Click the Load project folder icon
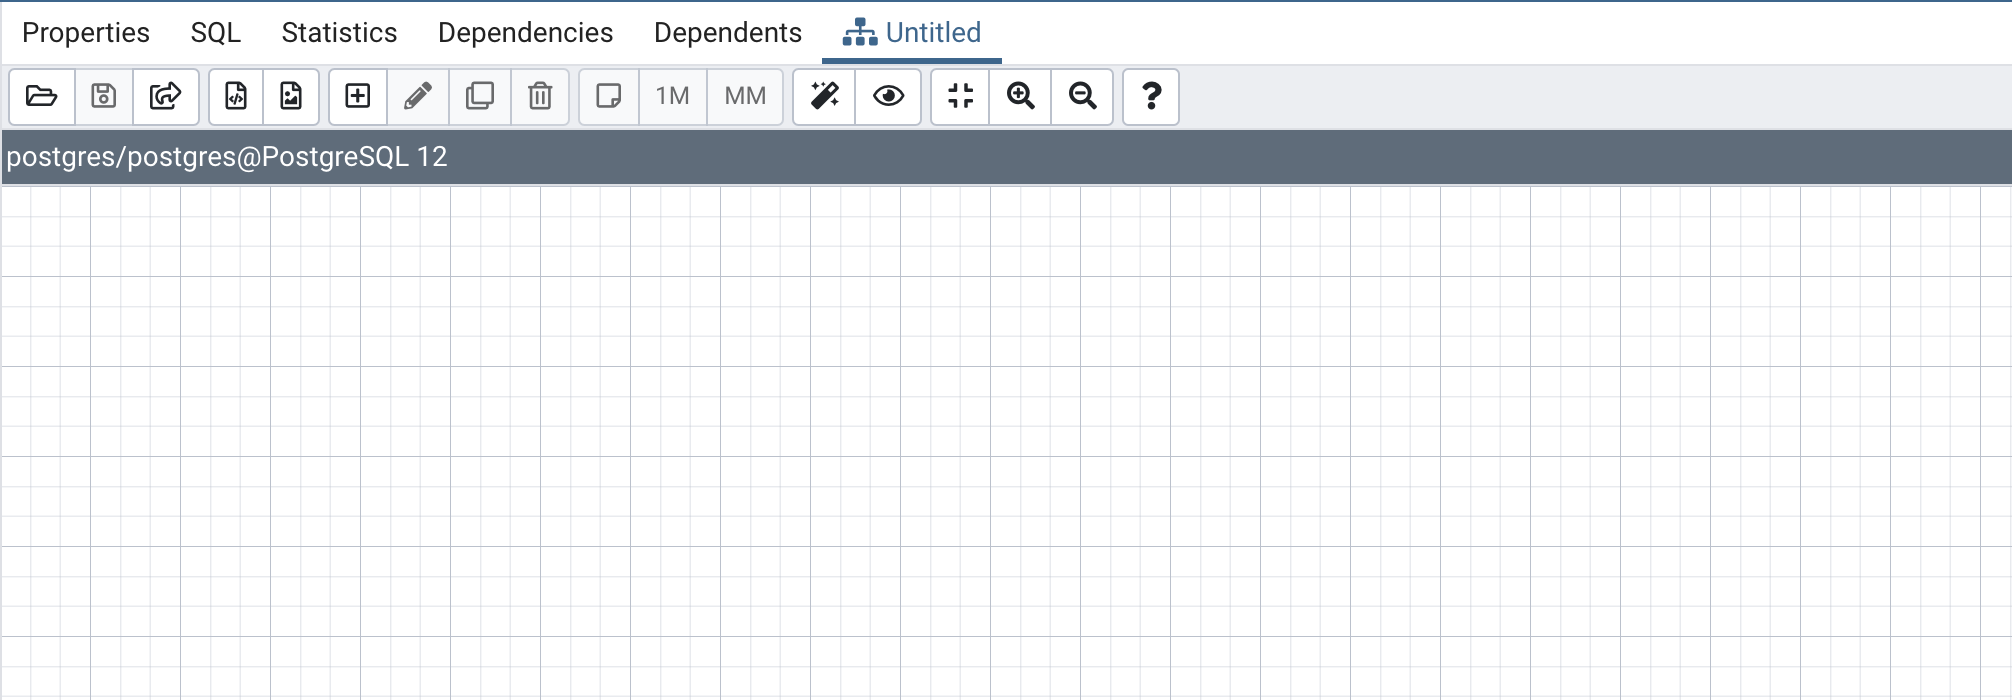Viewport: 2012px width, 700px height. point(41,96)
